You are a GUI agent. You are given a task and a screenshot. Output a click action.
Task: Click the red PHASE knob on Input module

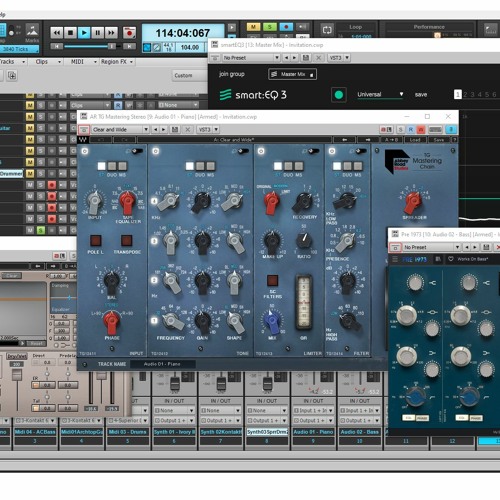pos(112,322)
